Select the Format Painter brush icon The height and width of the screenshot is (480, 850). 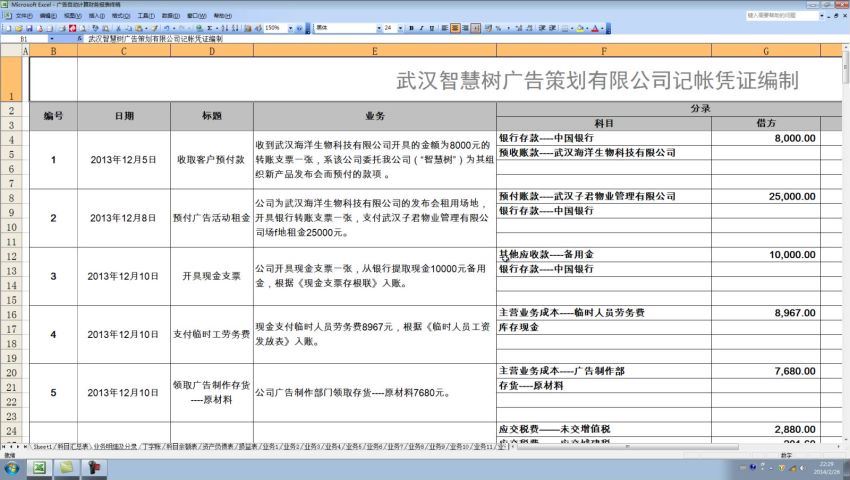[x=154, y=28]
